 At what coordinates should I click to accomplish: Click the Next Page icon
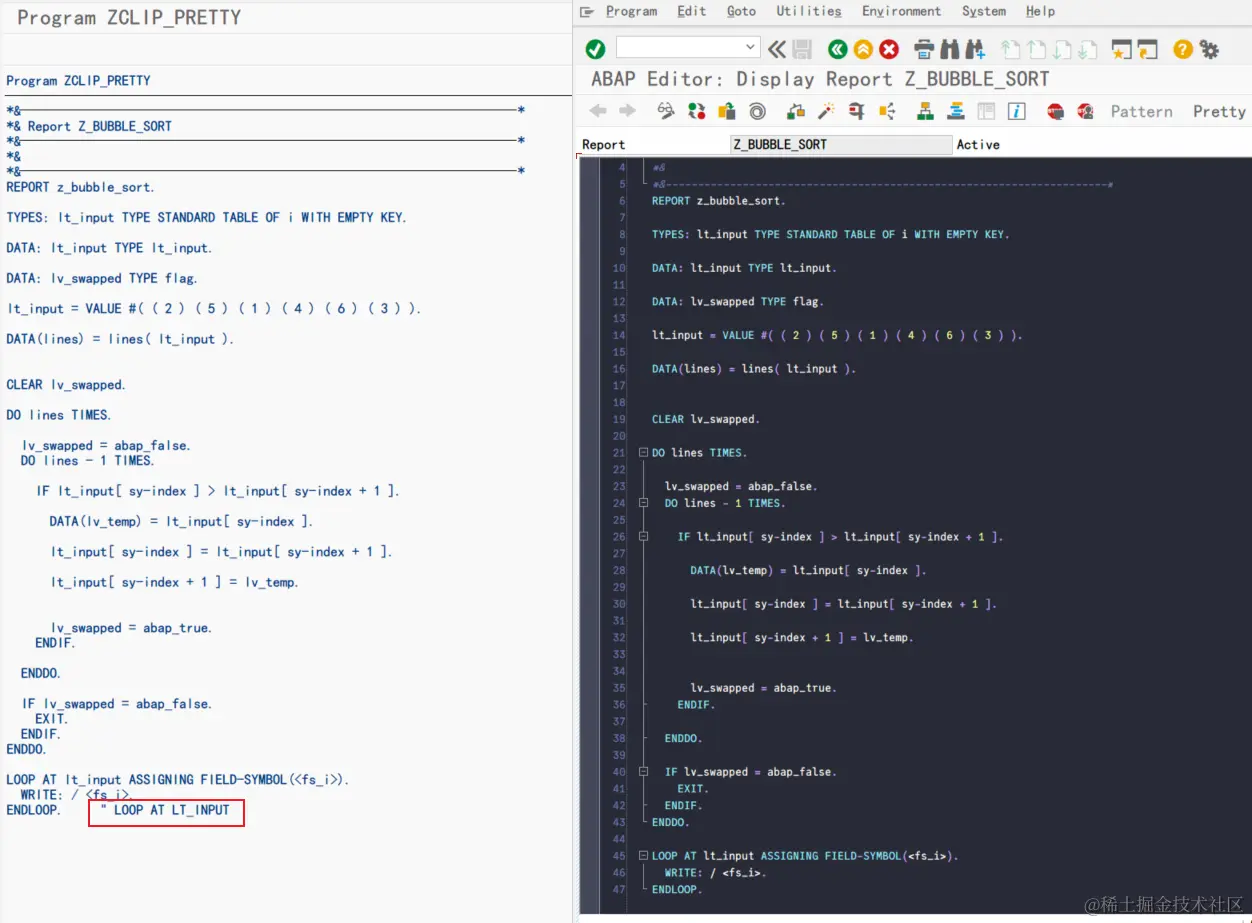point(1061,49)
